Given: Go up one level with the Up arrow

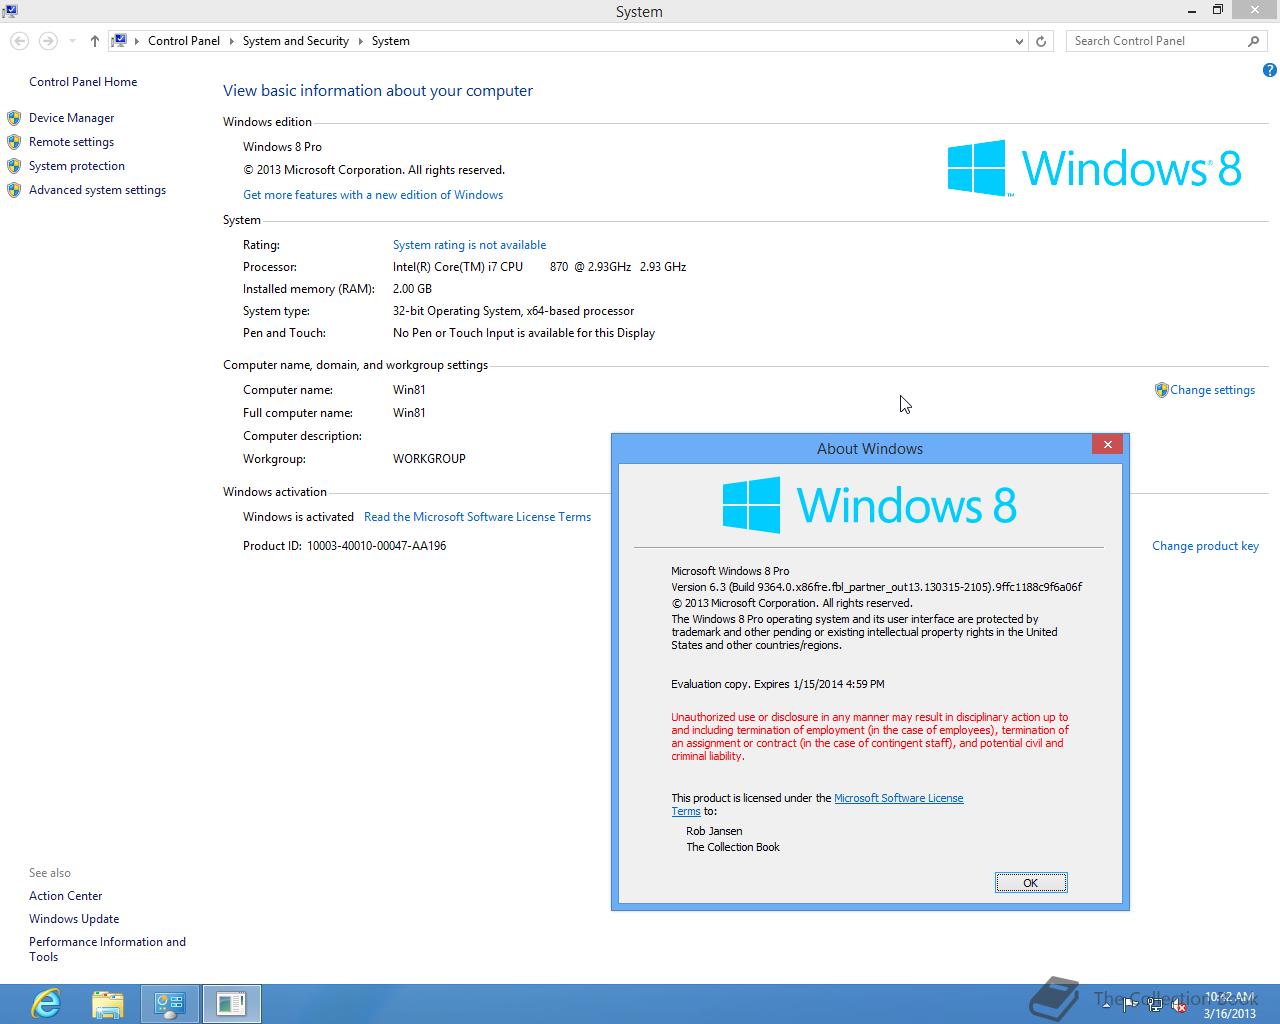Looking at the screenshot, I should tap(94, 41).
